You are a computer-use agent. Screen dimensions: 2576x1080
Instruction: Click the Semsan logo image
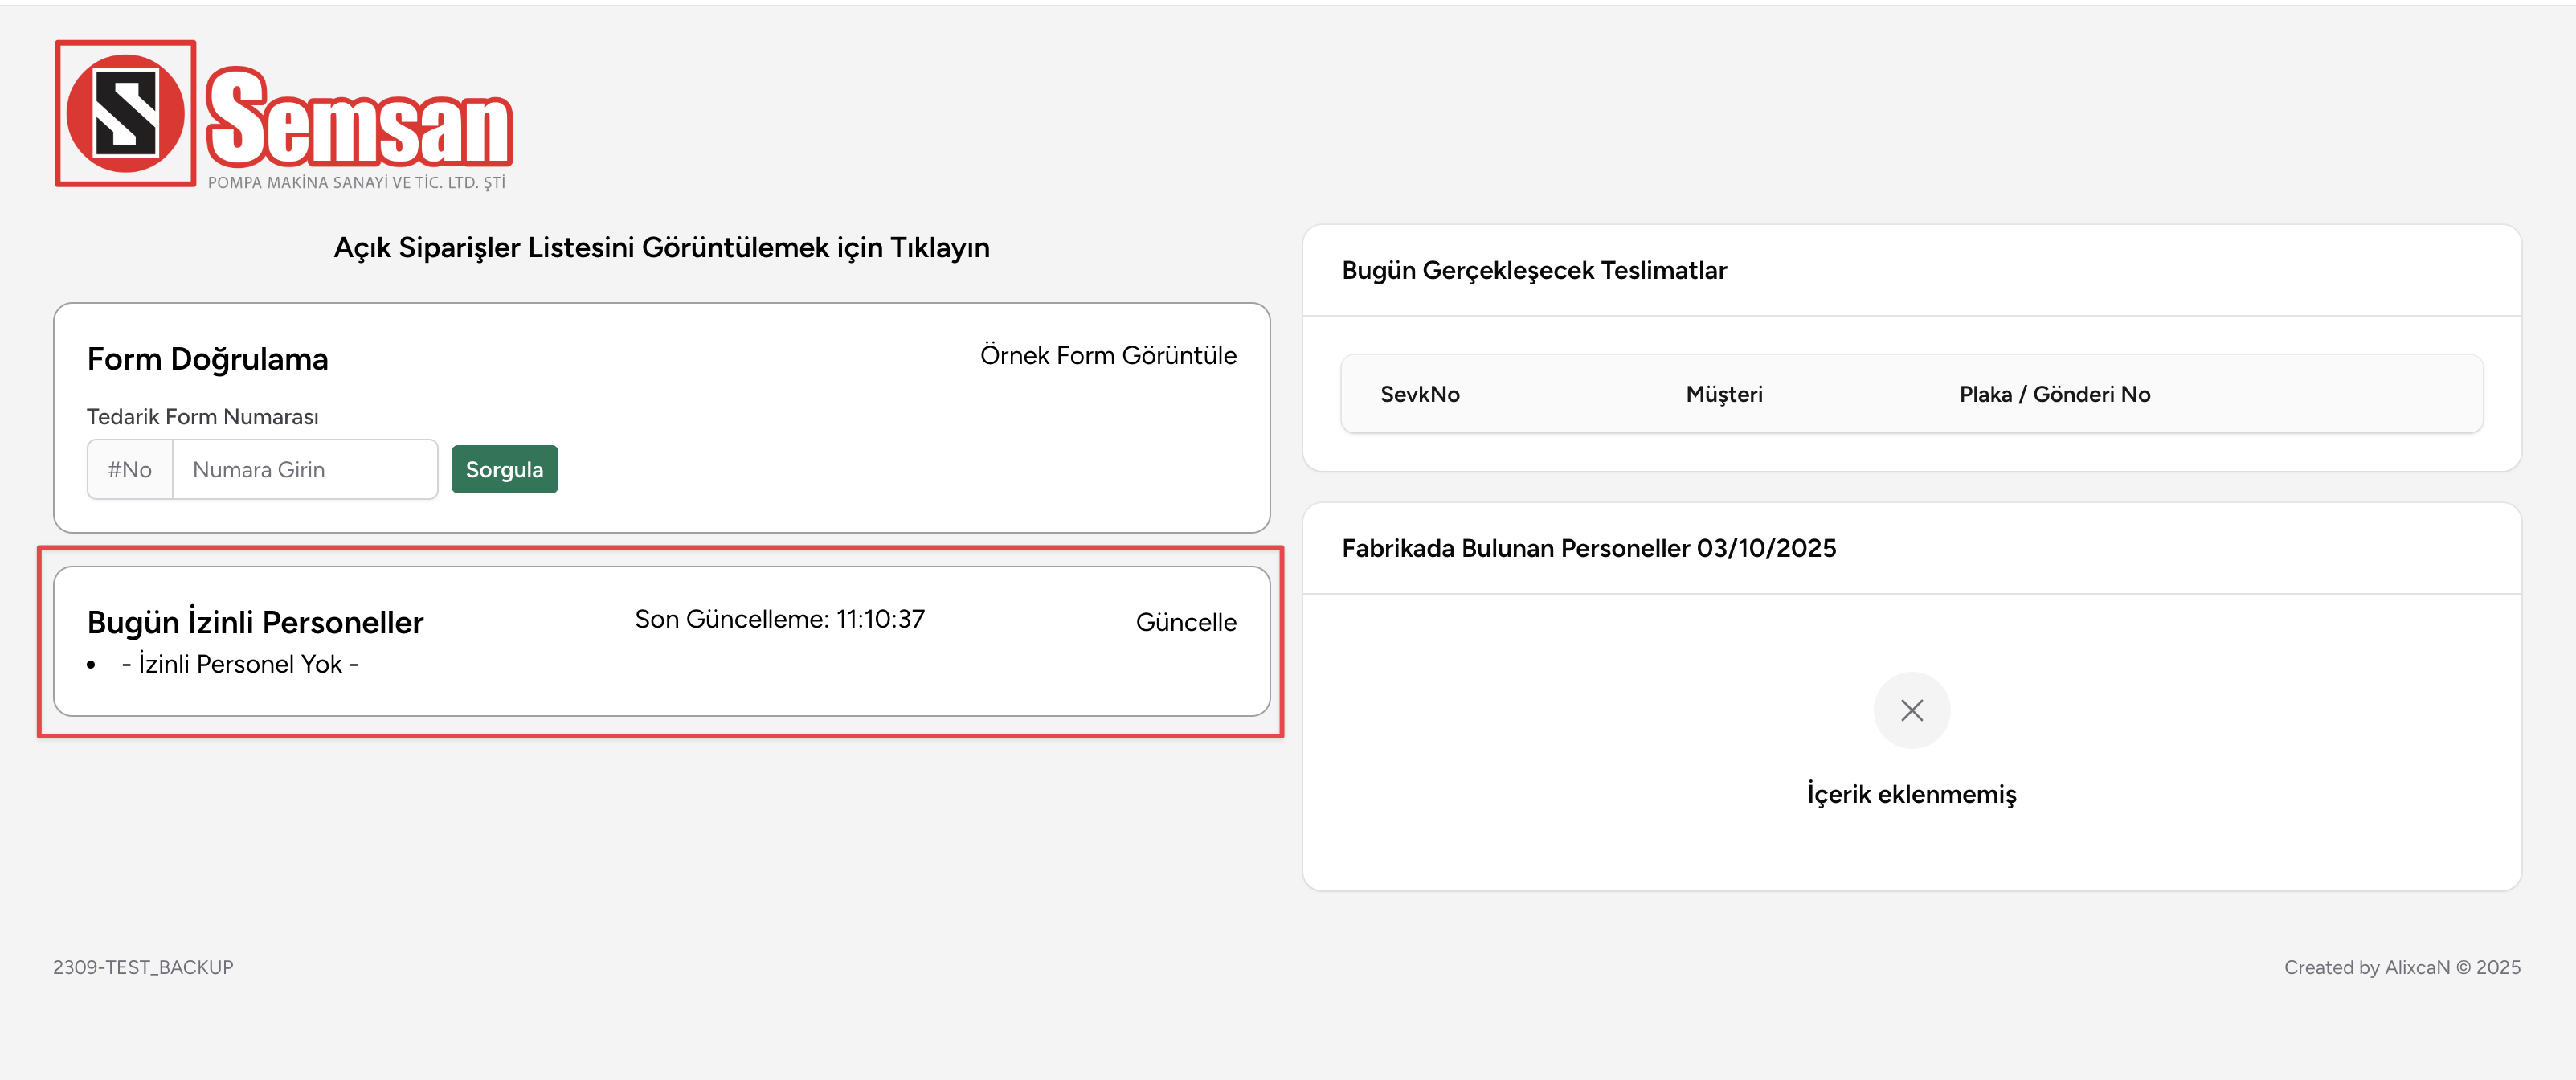(x=284, y=115)
